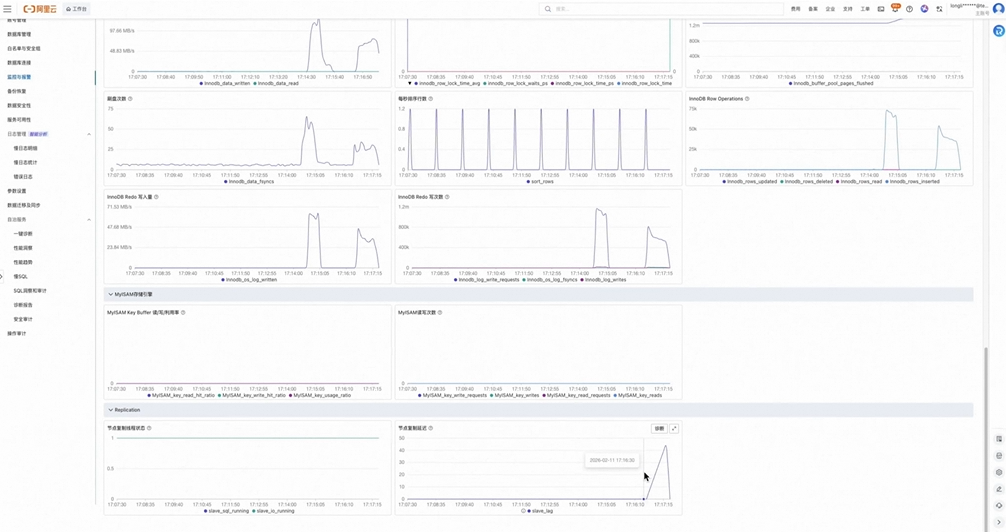The height and width of the screenshot is (532, 1006).
Task: Open the user avatar profile menu
Action: pos(998,9)
